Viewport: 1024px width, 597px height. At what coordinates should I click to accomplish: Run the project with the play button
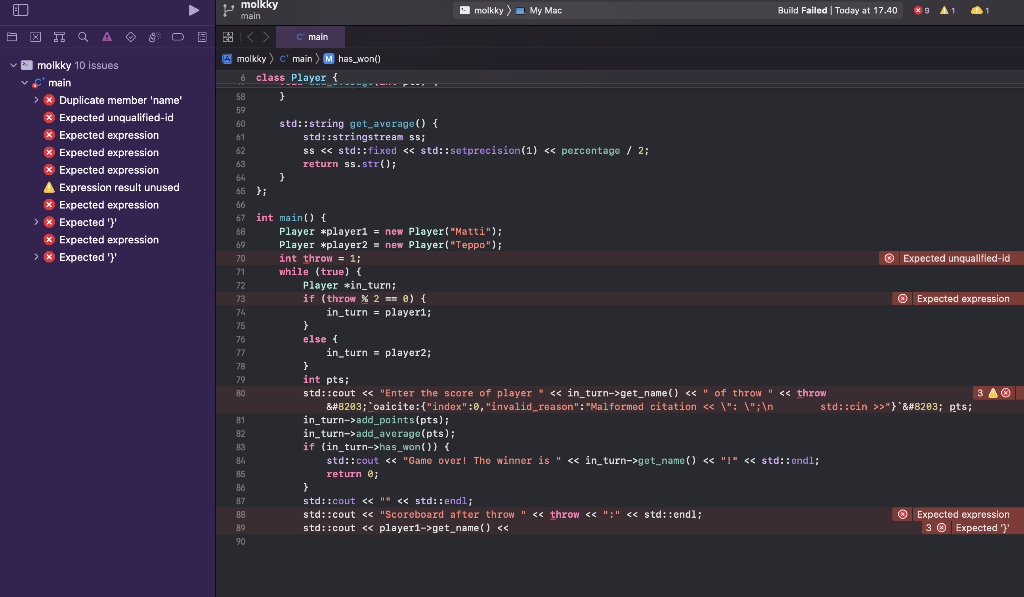click(194, 10)
